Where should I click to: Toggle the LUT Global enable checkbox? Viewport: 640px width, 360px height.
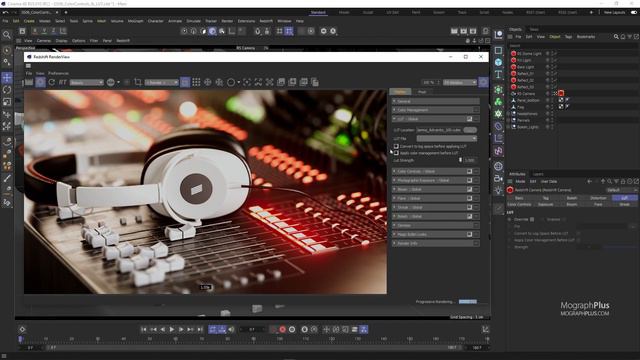pos(469,119)
